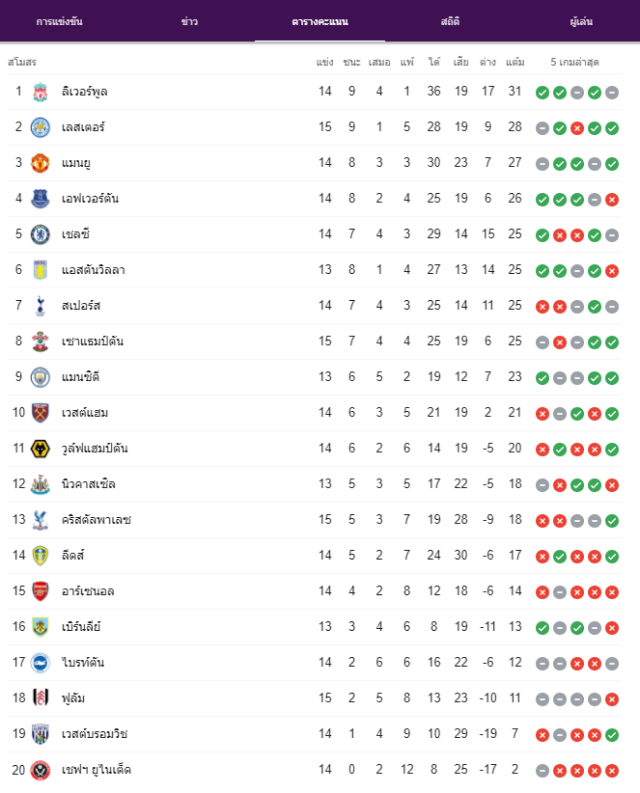Click Everton's latest red loss result icon
Viewport: 640px width, 793px height.
point(612,200)
